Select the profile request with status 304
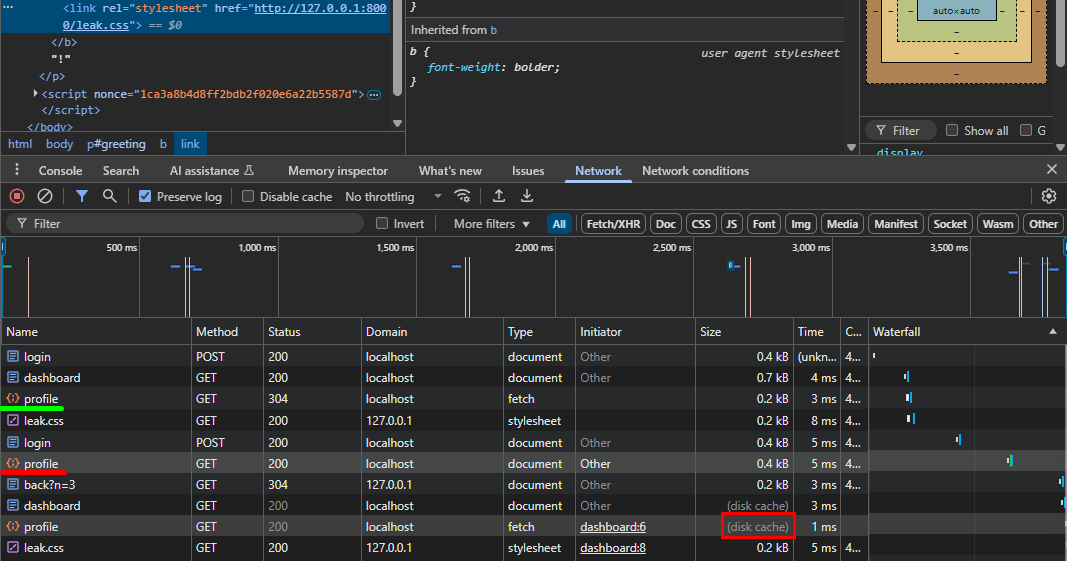 coord(434,399)
